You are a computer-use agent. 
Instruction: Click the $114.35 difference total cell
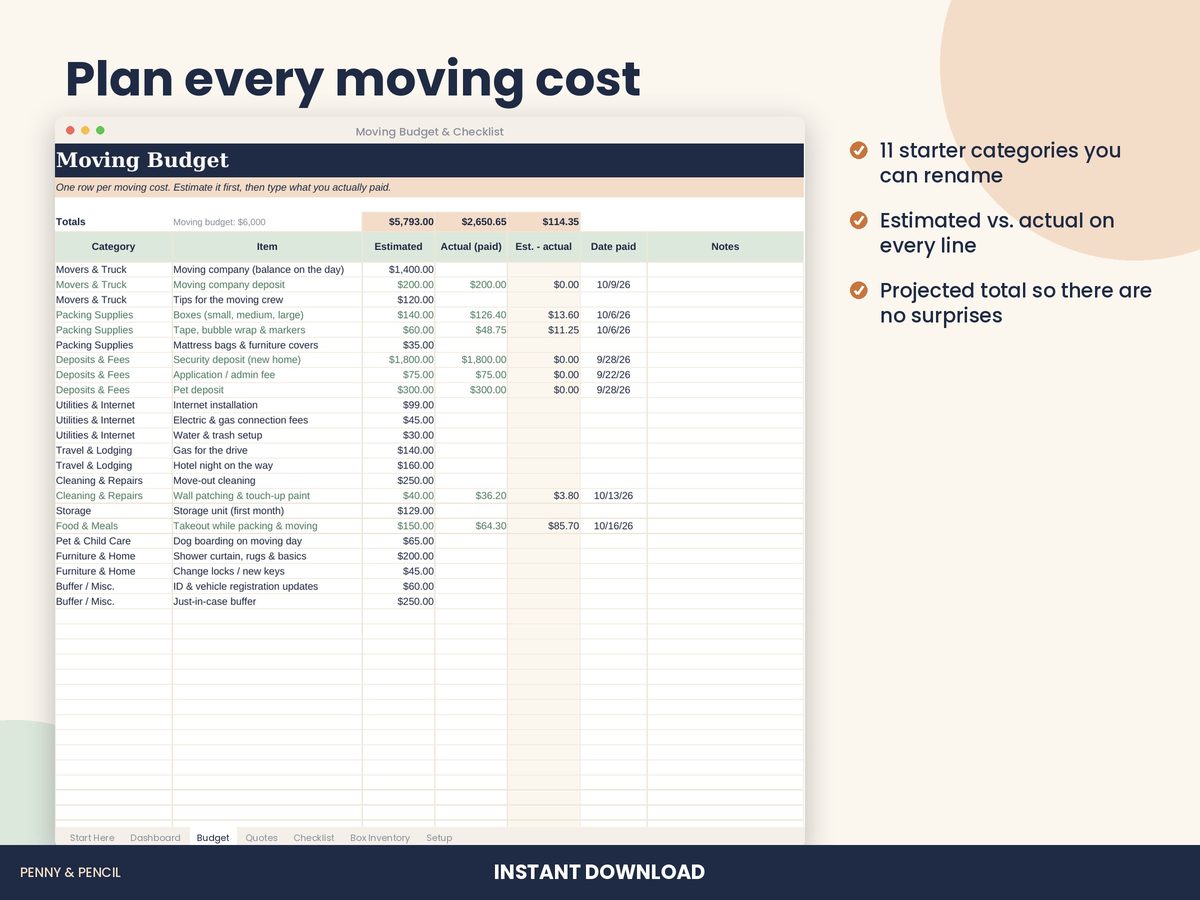(544, 222)
